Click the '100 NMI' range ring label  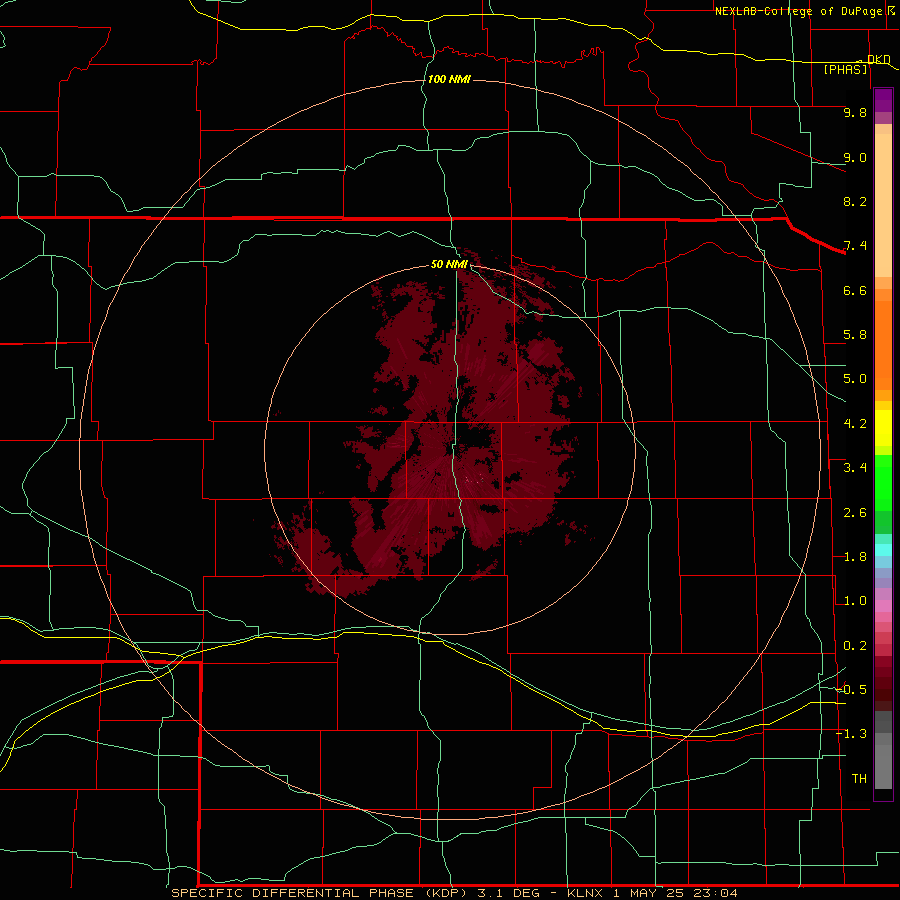(449, 79)
